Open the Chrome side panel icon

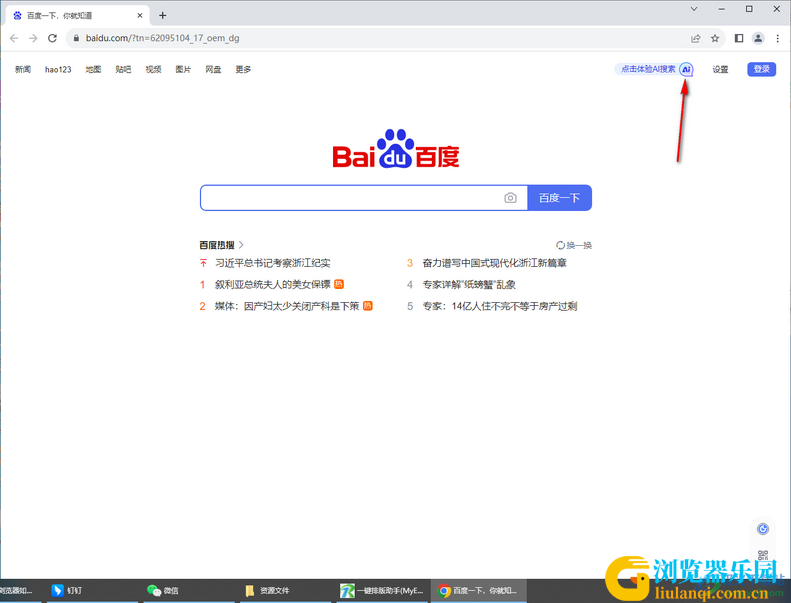point(739,38)
